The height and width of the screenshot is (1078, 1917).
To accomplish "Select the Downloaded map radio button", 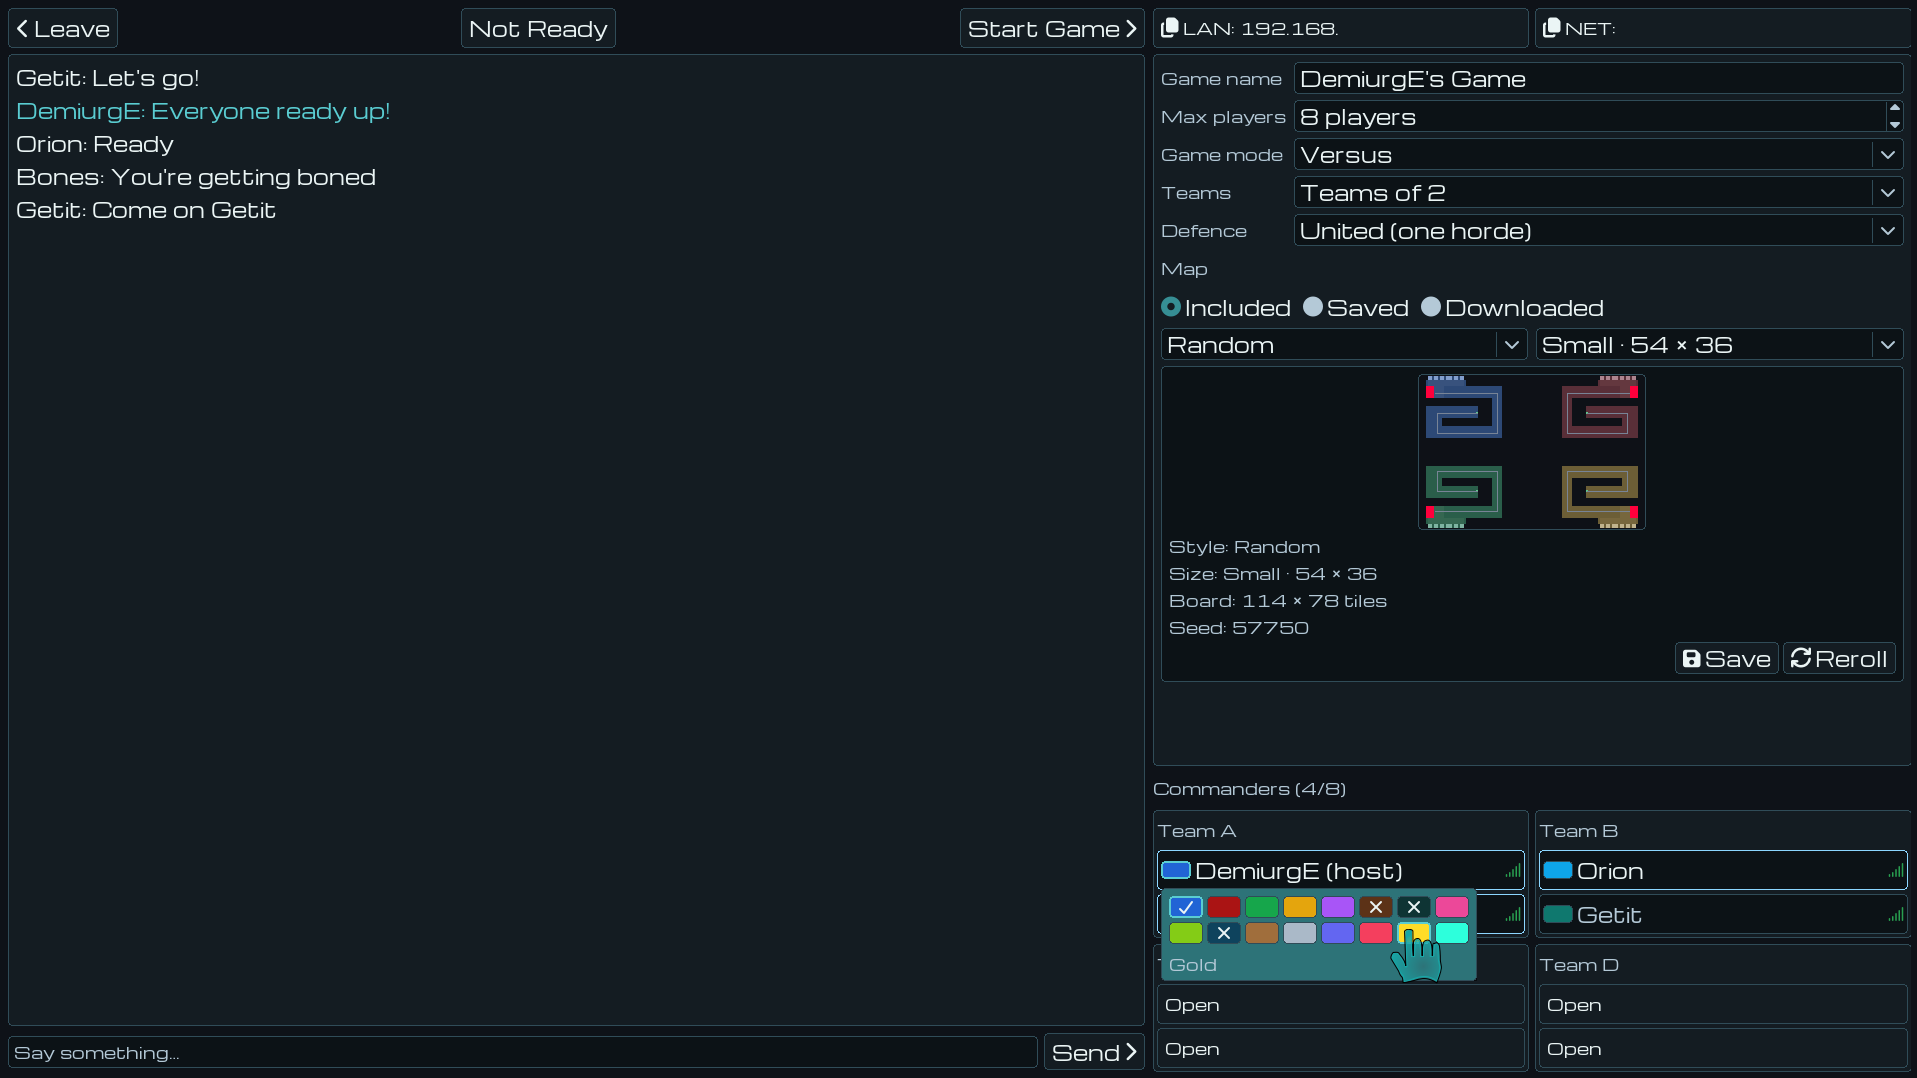I will 1431,307.
